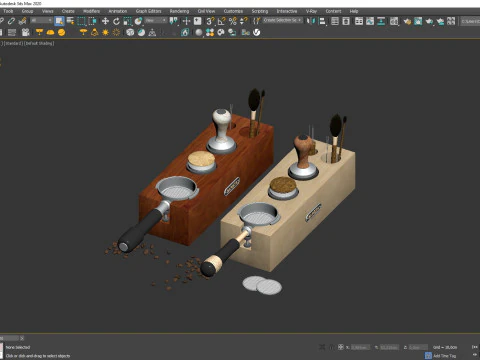
Task: Click Edit Named Selection Sets icon
Action: [x=256, y=21]
